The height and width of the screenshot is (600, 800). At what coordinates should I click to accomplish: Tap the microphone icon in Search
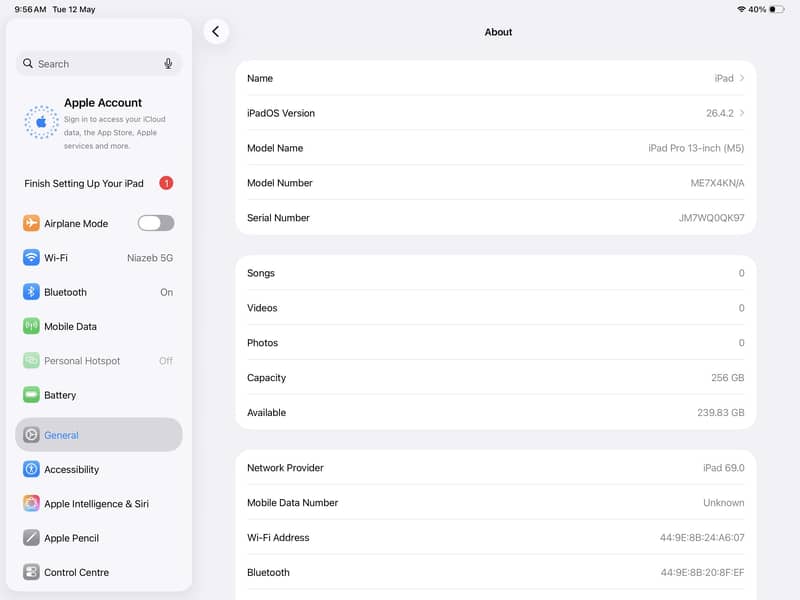(x=168, y=64)
